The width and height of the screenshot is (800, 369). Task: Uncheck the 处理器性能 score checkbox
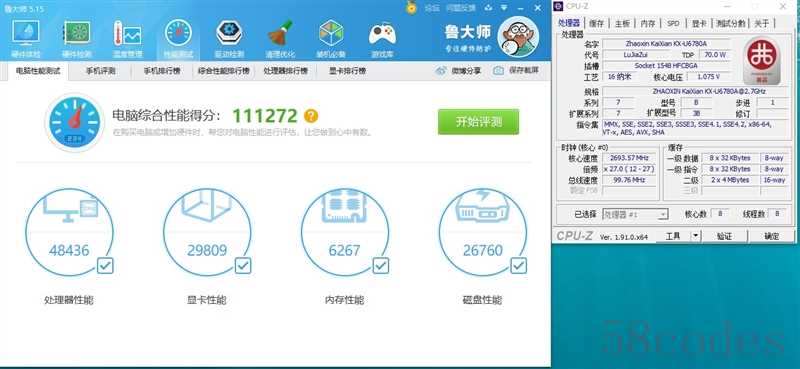[x=106, y=265]
